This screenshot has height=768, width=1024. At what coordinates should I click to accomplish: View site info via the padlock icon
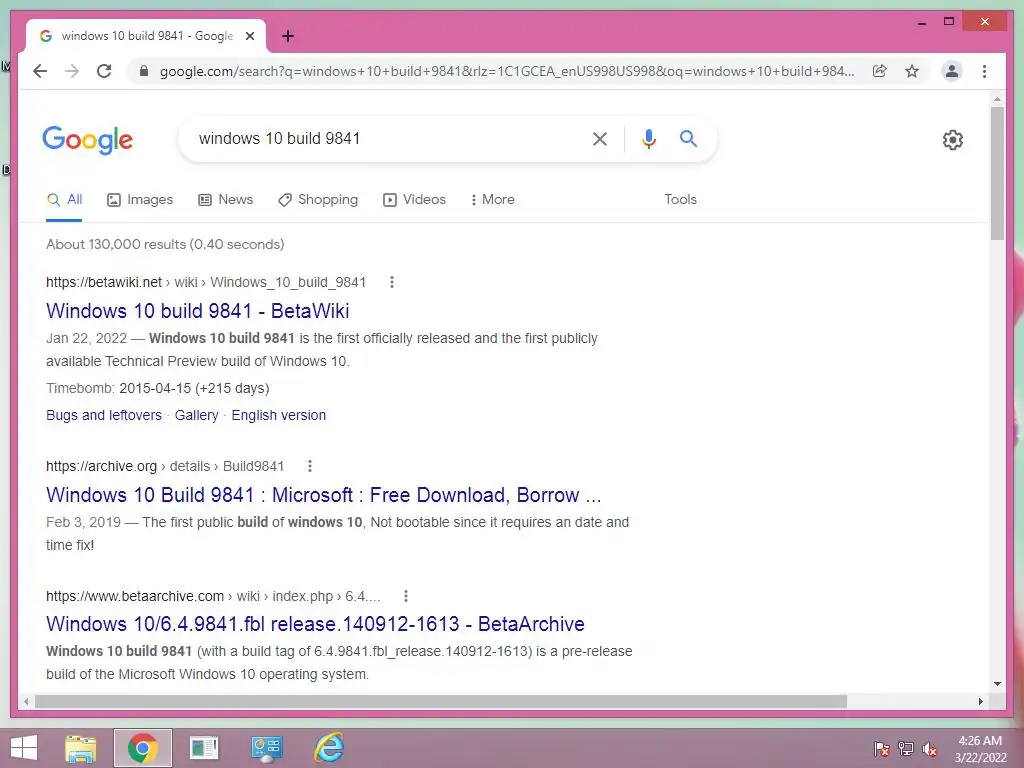click(x=144, y=71)
